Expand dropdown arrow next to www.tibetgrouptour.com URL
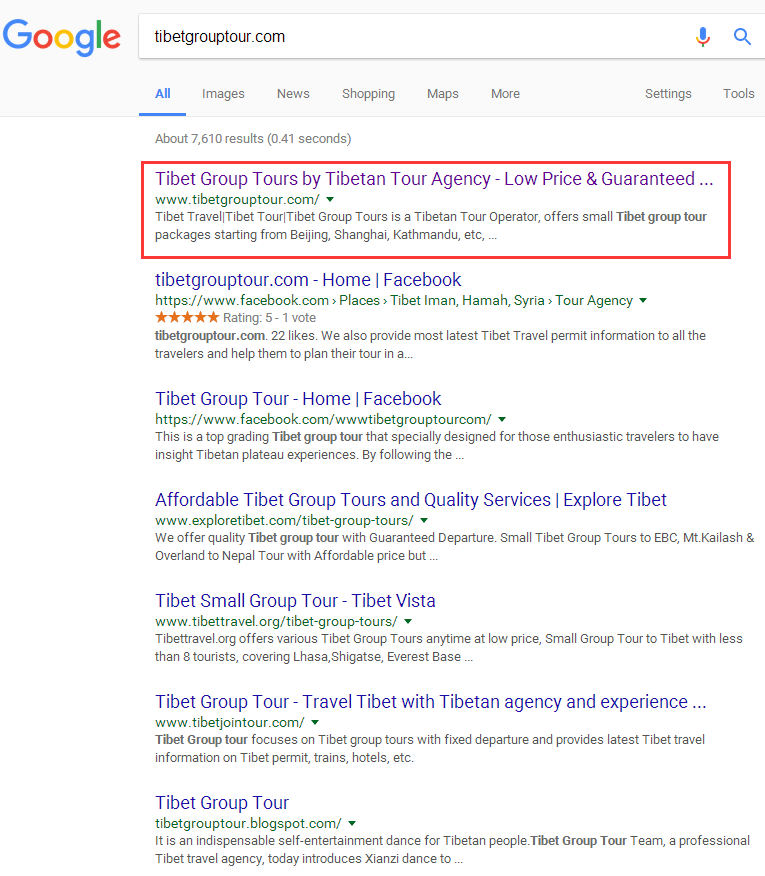Screen dimensions: 765x876 (x=331, y=200)
